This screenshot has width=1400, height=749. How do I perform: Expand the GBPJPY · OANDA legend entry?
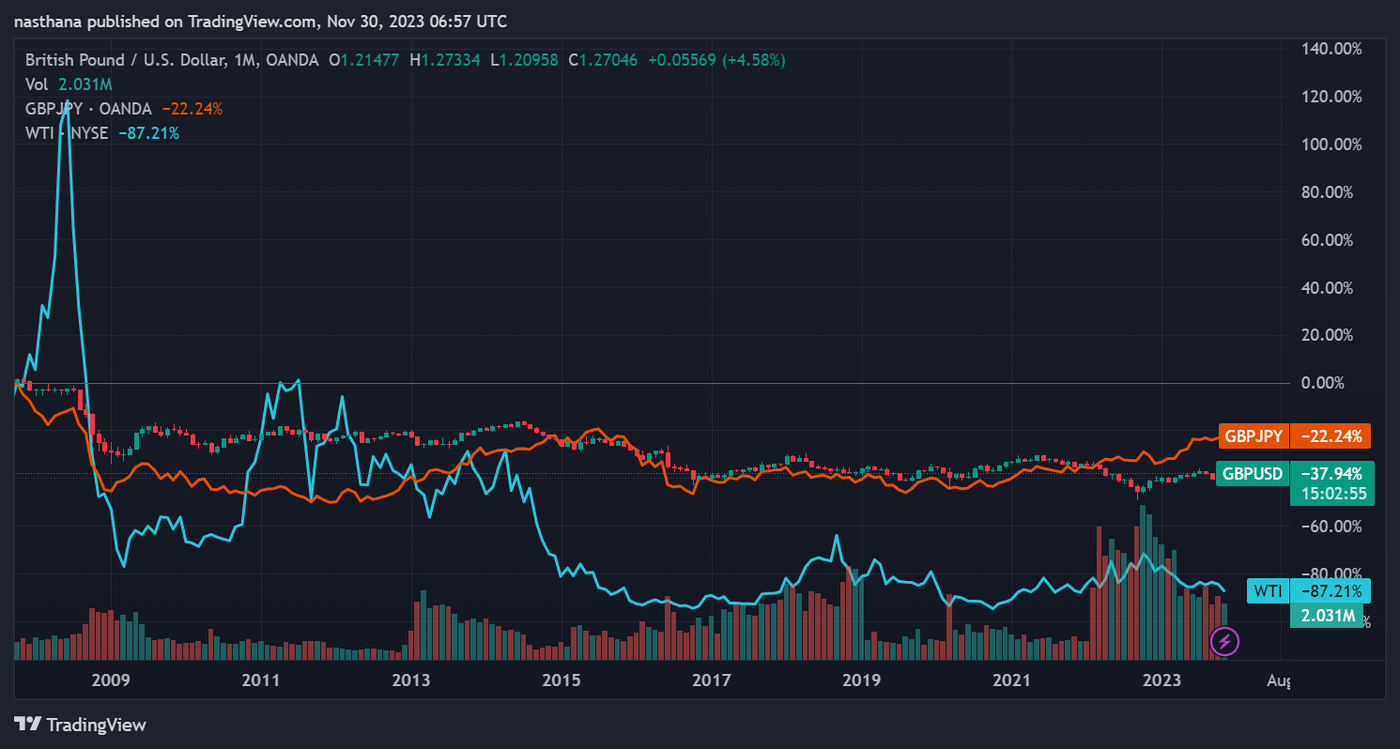click(88, 108)
